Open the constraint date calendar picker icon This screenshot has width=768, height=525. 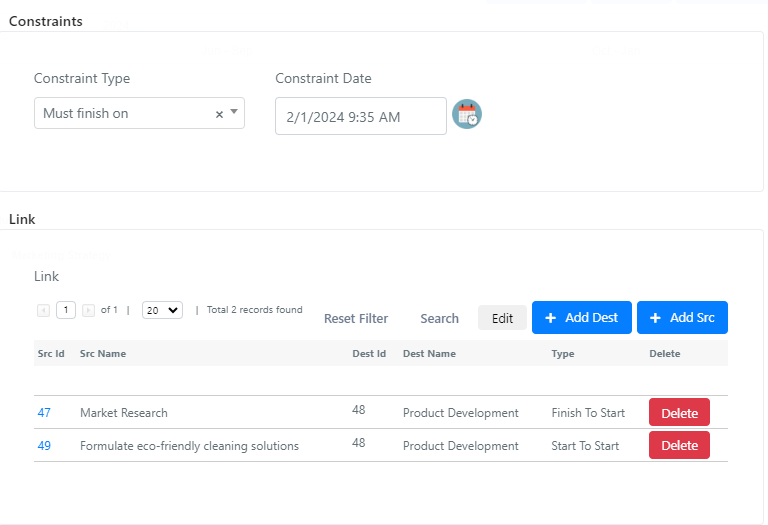467,114
